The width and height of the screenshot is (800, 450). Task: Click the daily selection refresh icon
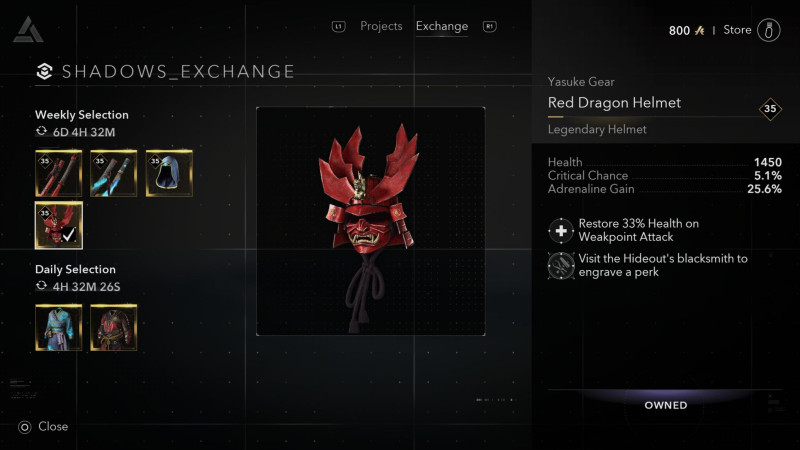click(41, 286)
